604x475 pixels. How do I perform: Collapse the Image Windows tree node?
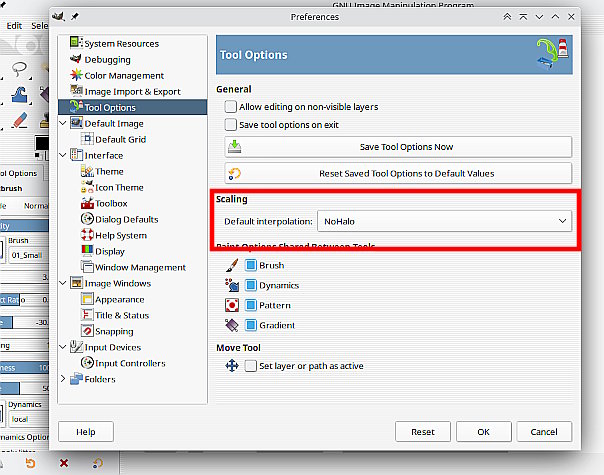(x=63, y=283)
